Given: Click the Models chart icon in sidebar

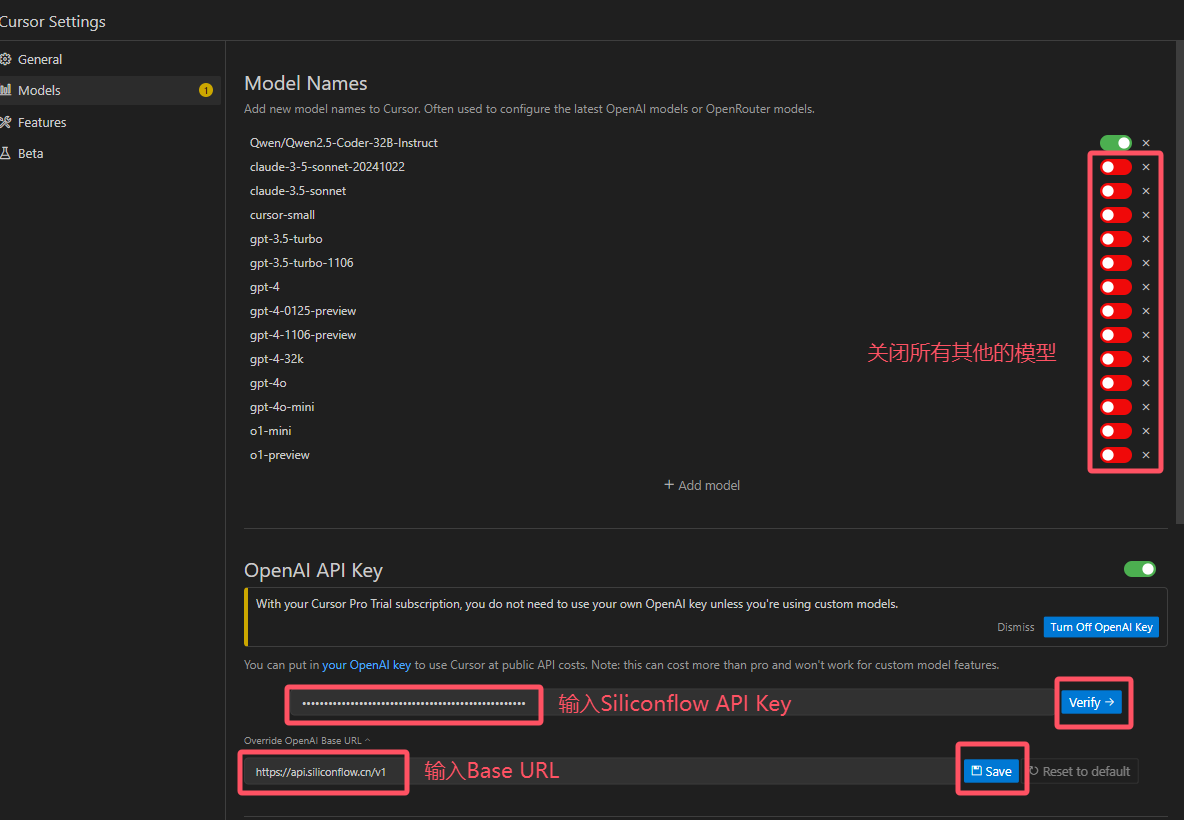Looking at the screenshot, I should [5, 90].
